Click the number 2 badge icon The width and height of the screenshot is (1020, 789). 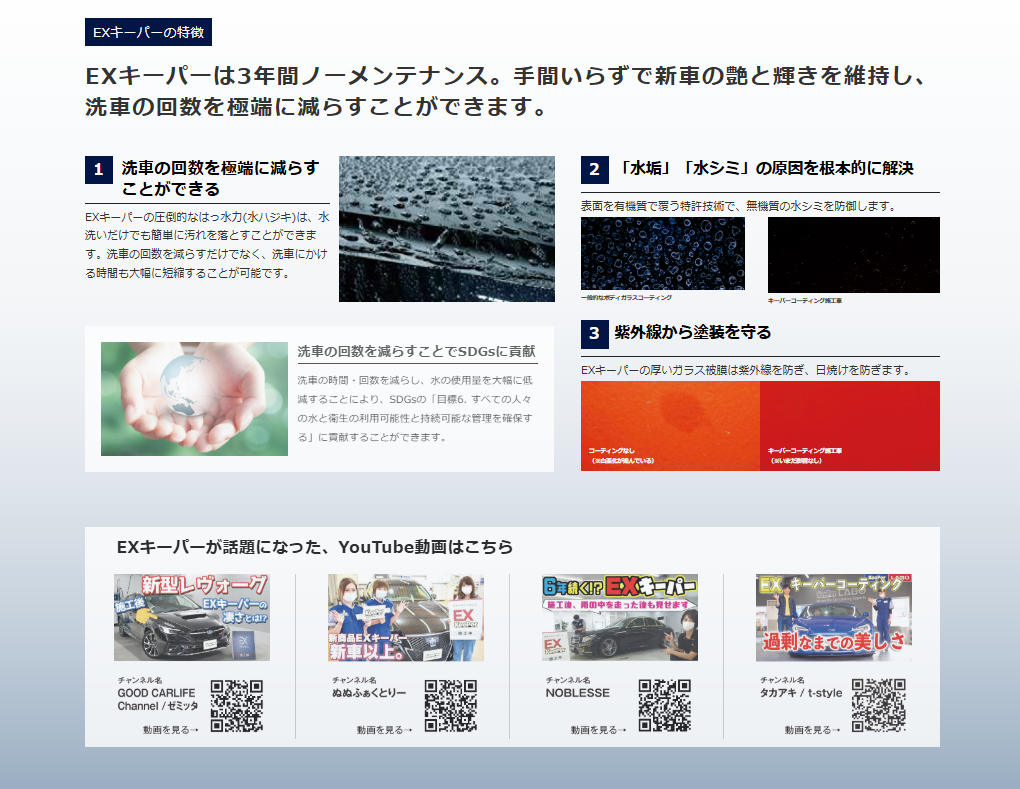[x=594, y=170]
